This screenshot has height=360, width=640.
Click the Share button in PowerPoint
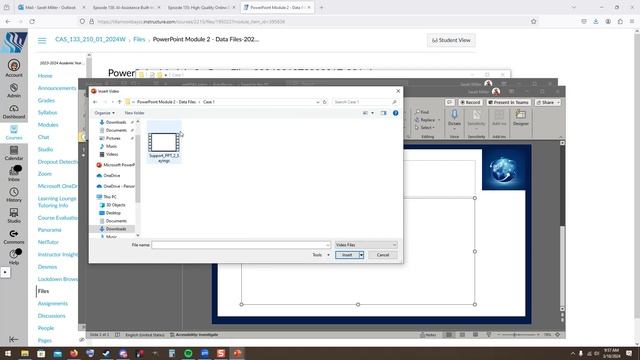point(547,102)
